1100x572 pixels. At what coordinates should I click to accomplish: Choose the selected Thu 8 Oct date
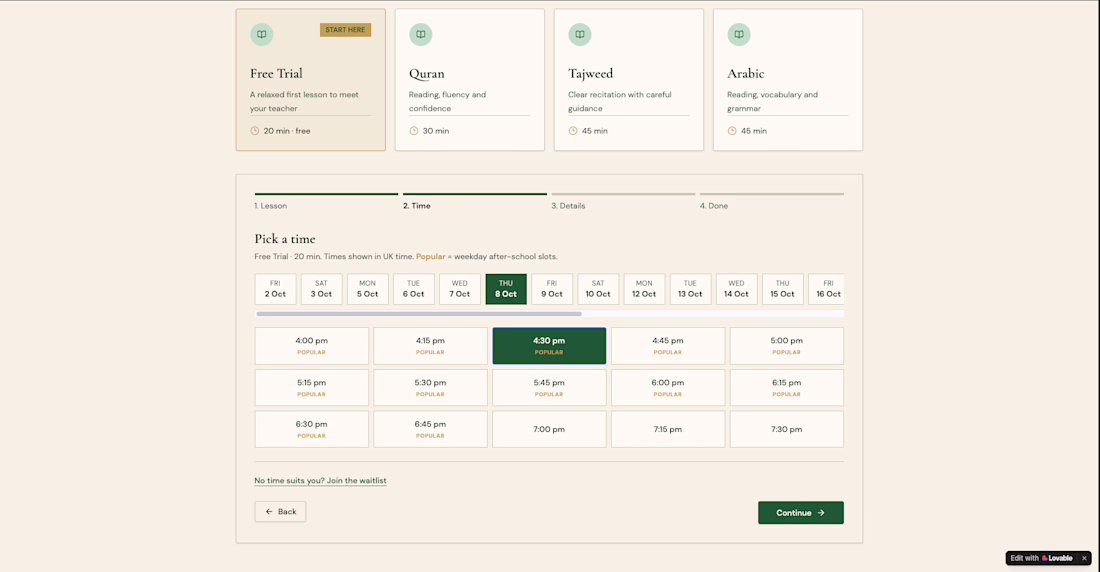(506, 289)
